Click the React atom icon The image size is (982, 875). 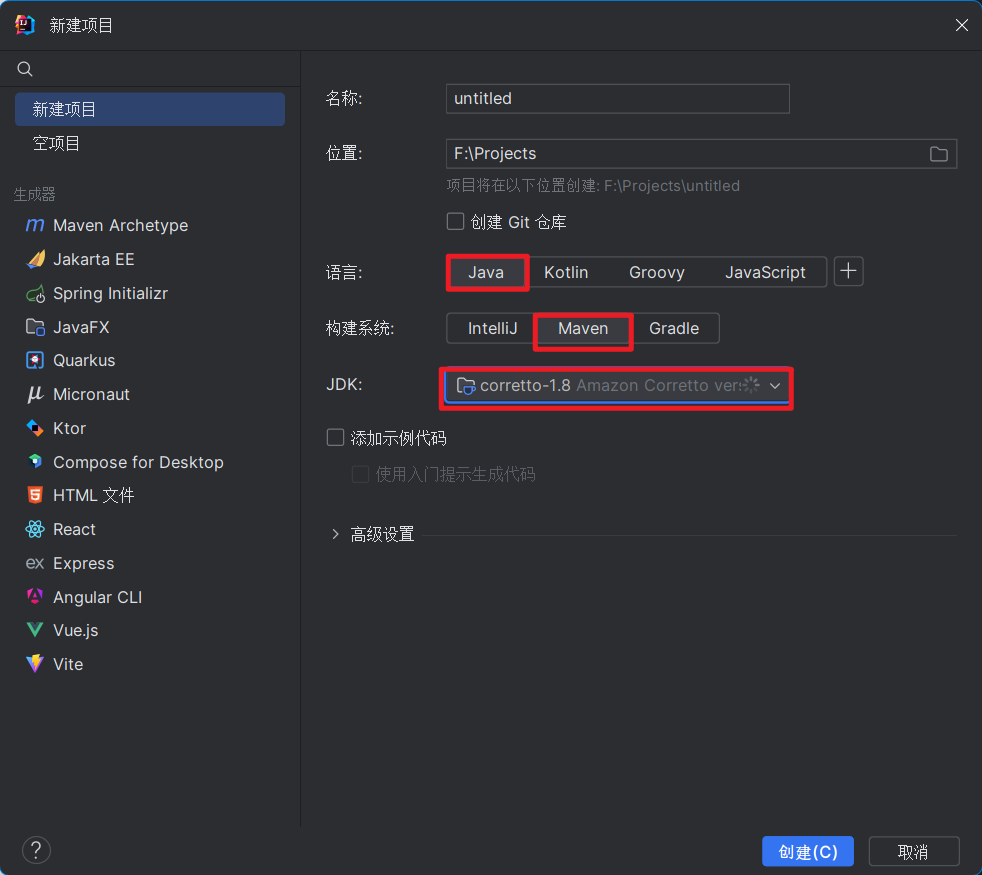click(x=35, y=529)
